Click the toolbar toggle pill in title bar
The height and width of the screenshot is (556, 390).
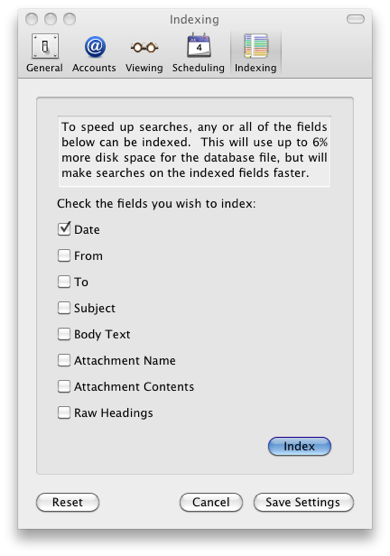click(355, 19)
